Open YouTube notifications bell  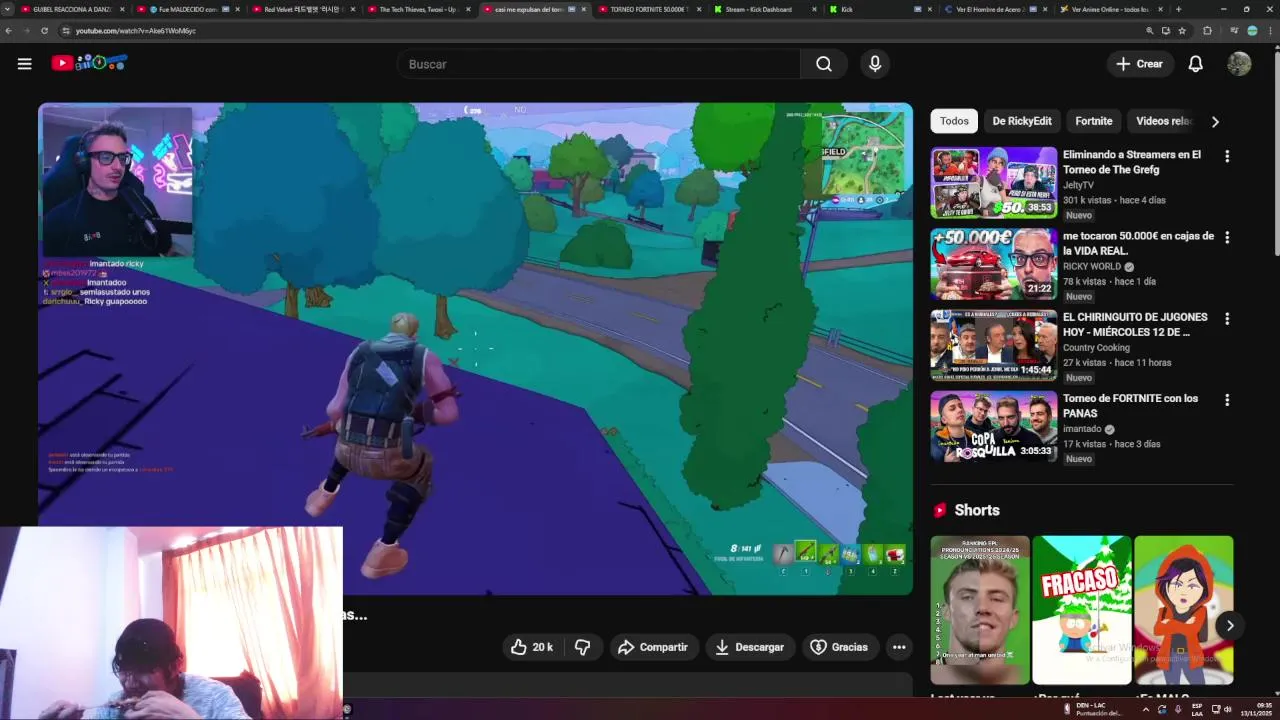pos(1195,64)
